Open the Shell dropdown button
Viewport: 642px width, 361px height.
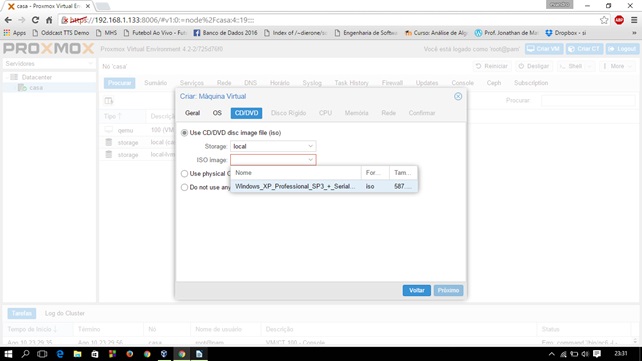coord(575,66)
